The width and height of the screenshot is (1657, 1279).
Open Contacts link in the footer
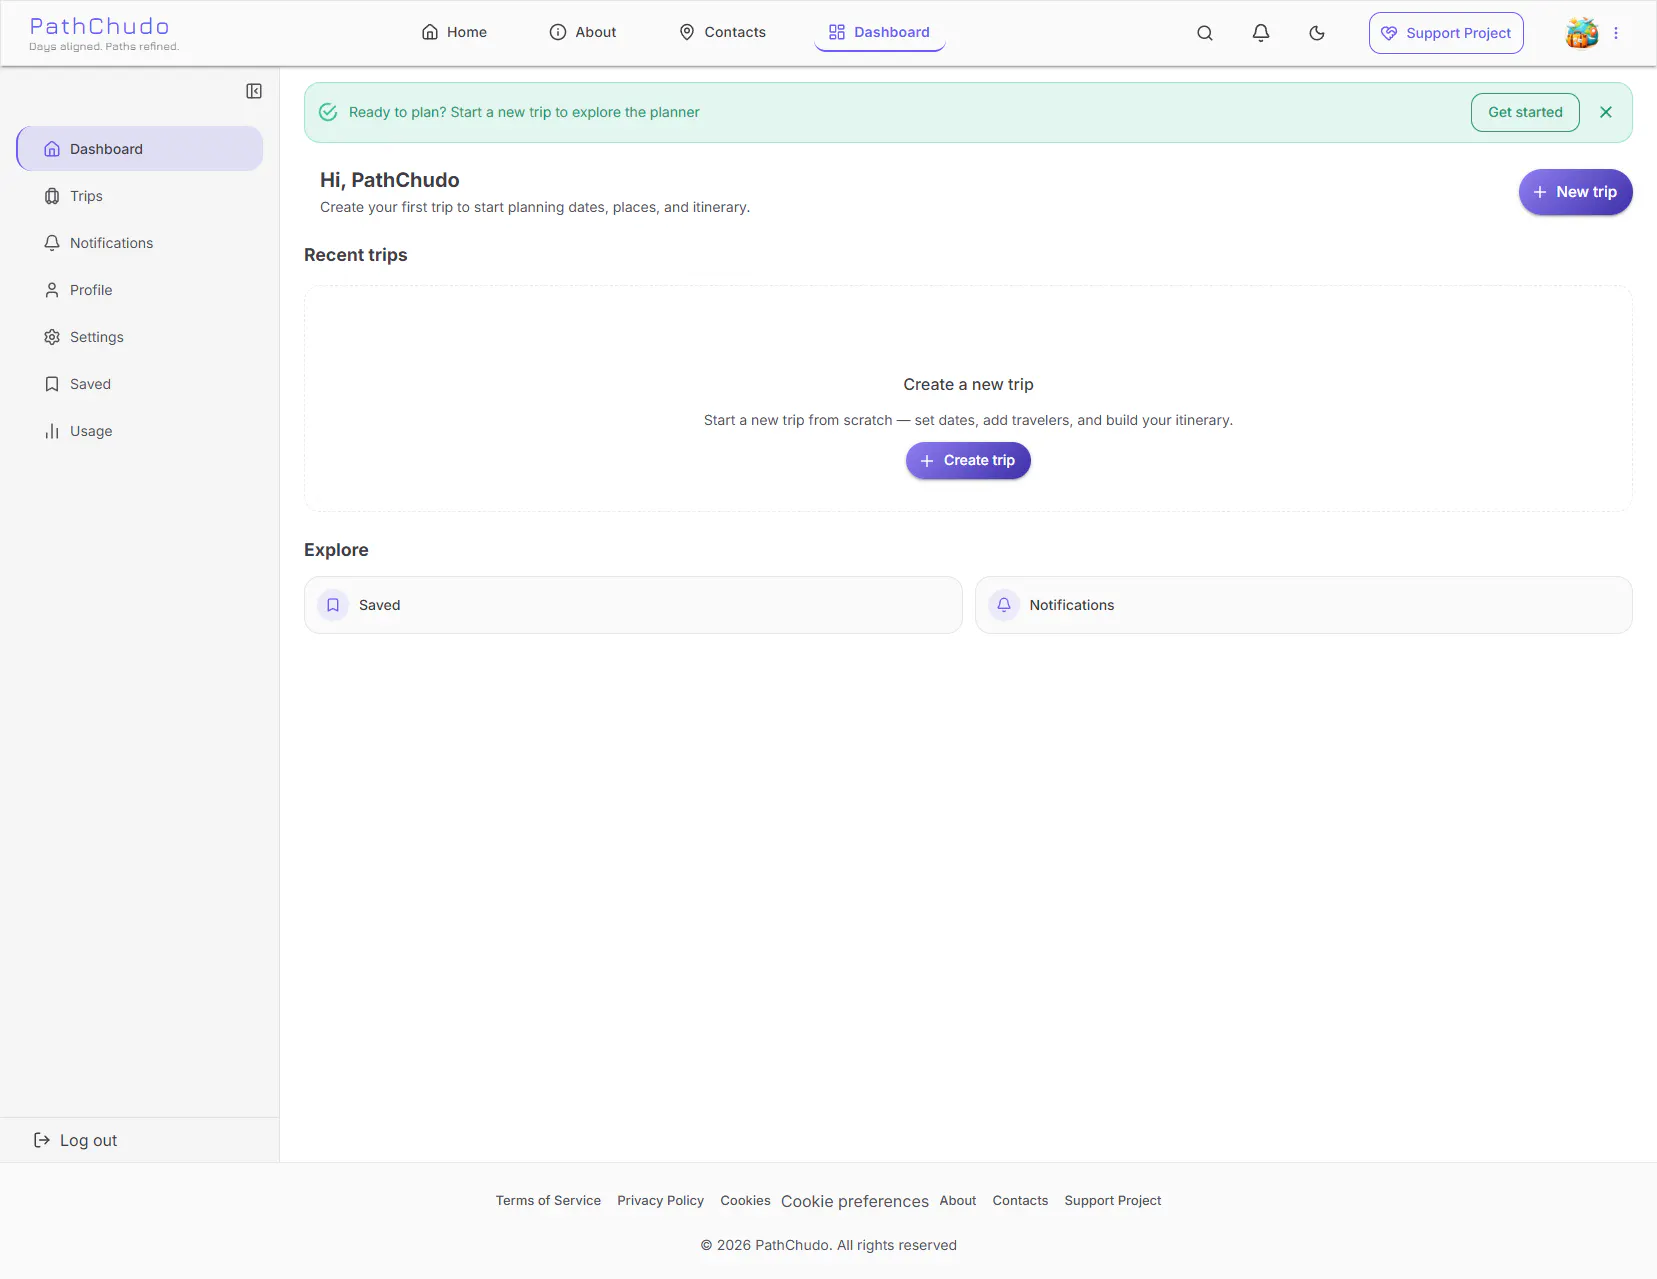(x=1020, y=1201)
